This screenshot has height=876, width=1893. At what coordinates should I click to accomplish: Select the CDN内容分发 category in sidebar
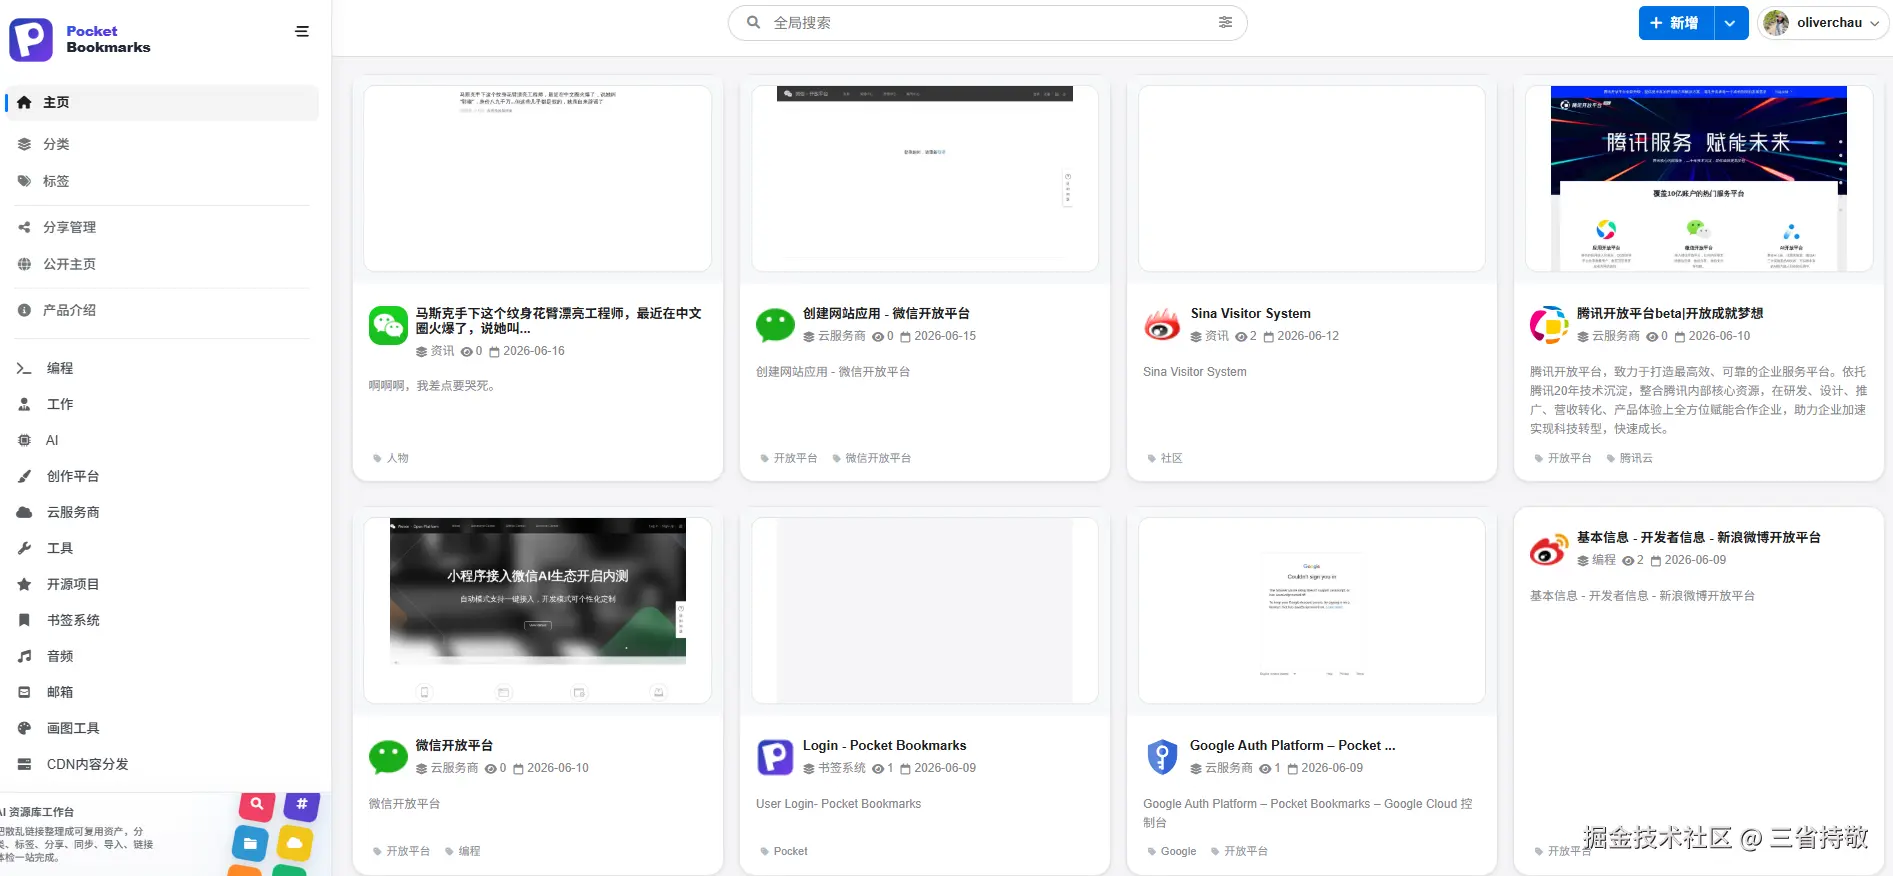[x=162, y=764]
